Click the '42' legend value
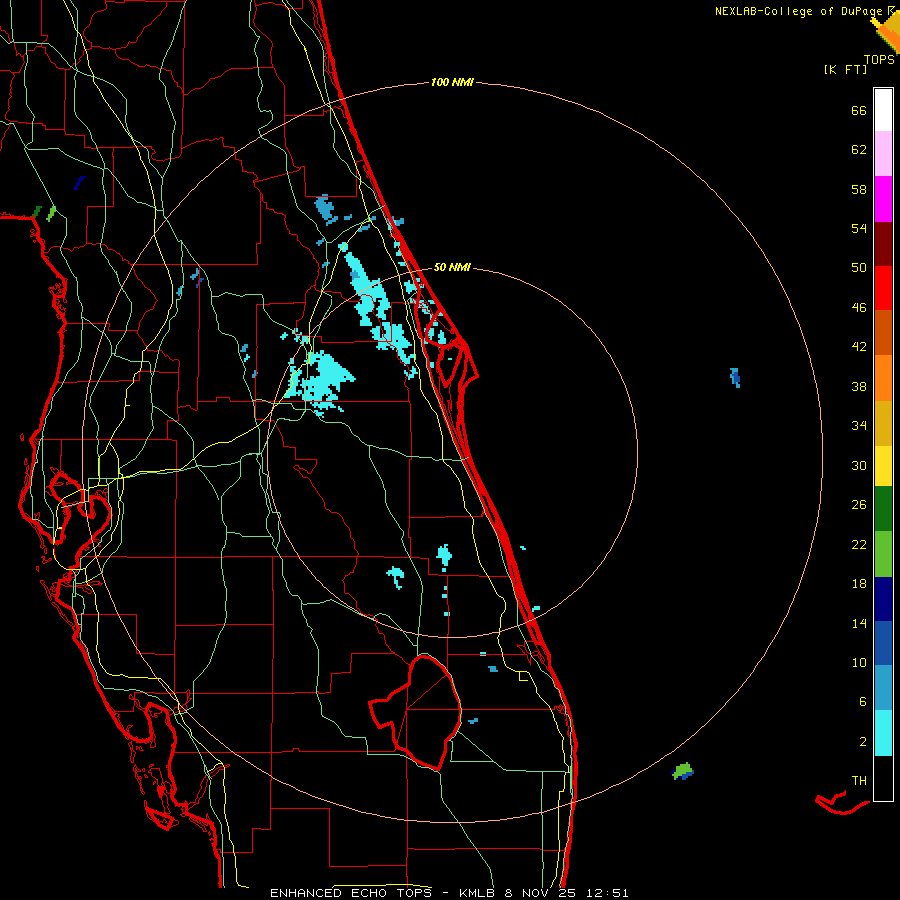Viewport: 900px width, 900px height. click(859, 347)
